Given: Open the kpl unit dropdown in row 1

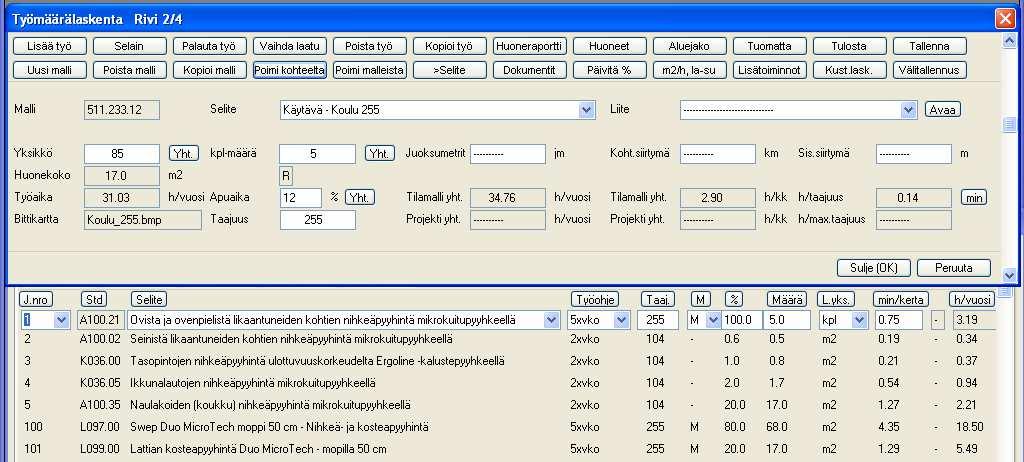Looking at the screenshot, I should [x=860, y=320].
